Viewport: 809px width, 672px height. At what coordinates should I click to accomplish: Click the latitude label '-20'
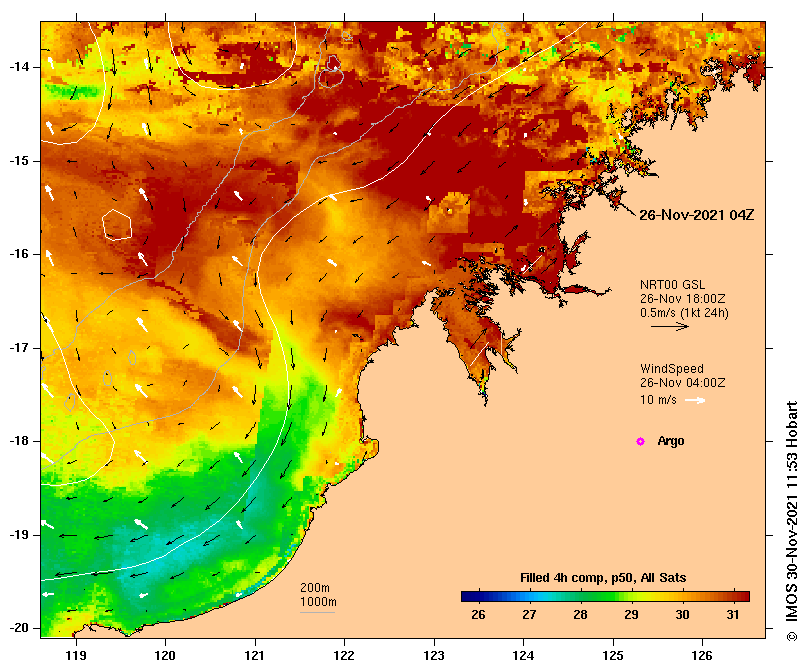(x=19, y=629)
